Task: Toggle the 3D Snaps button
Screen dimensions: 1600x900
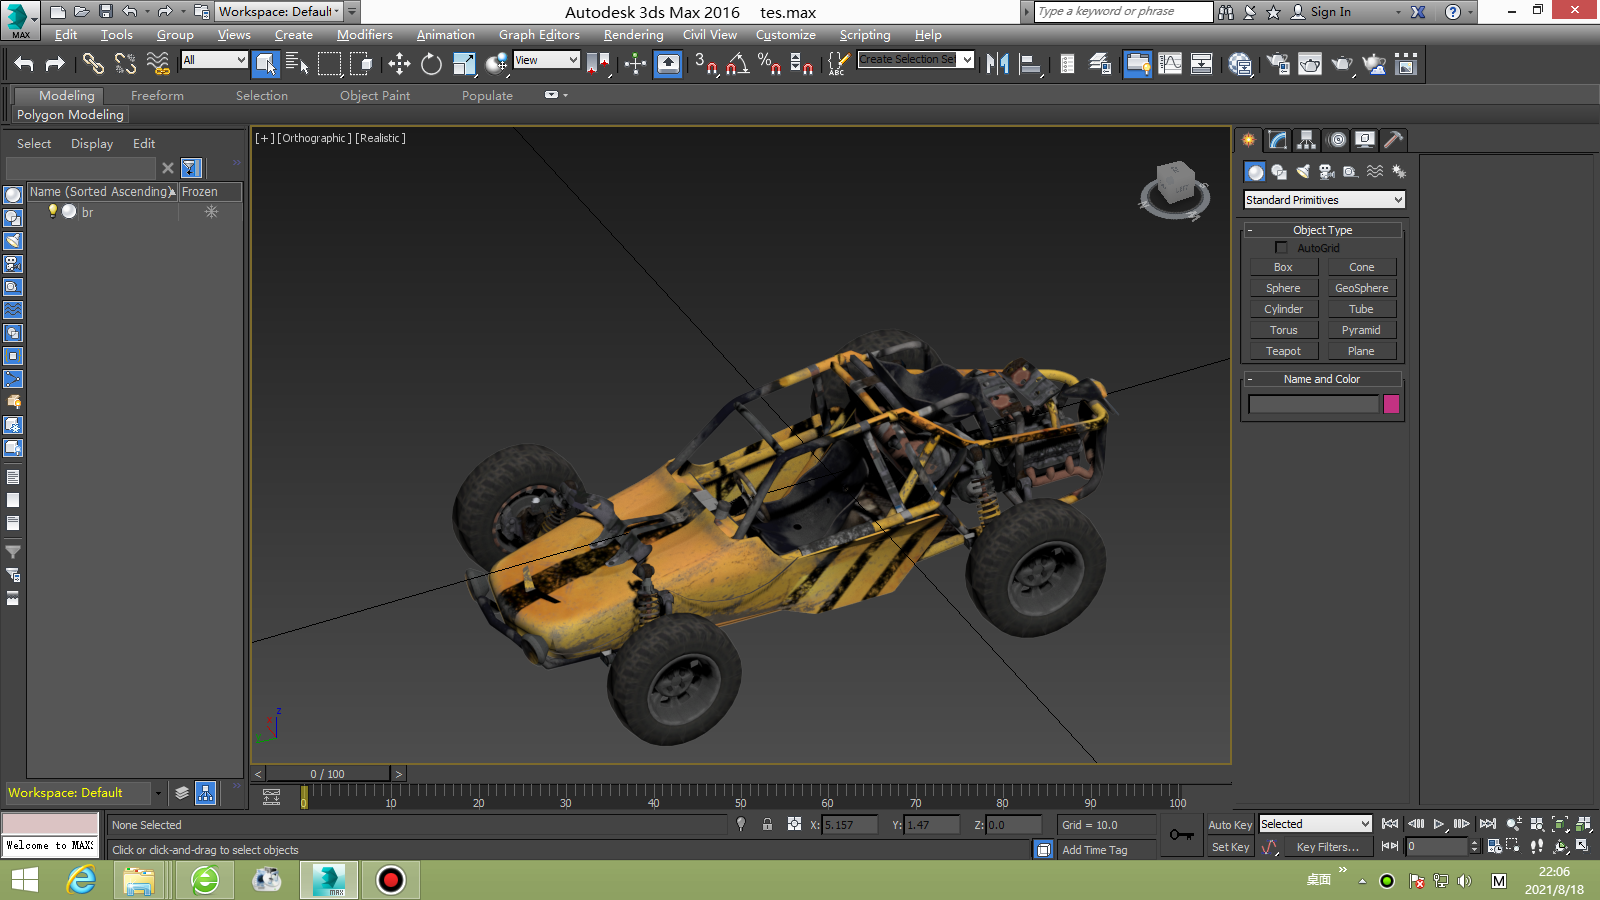Action: coord(705,64)
